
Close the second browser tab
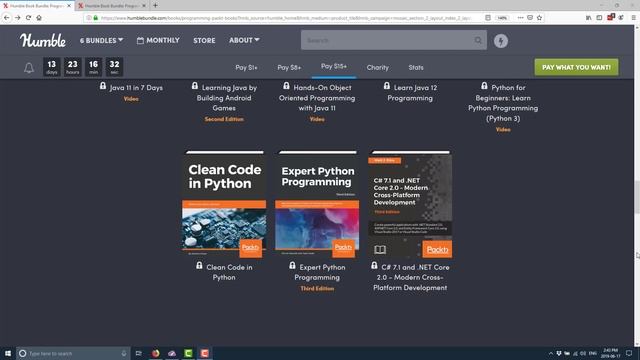144,6
